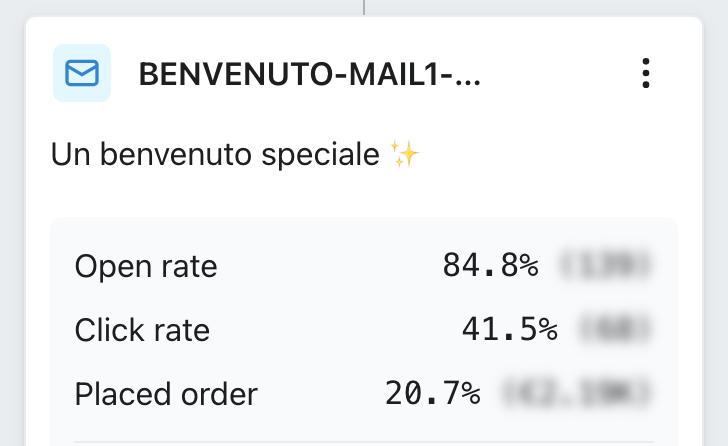Click the flow connector line above the card

364,7
